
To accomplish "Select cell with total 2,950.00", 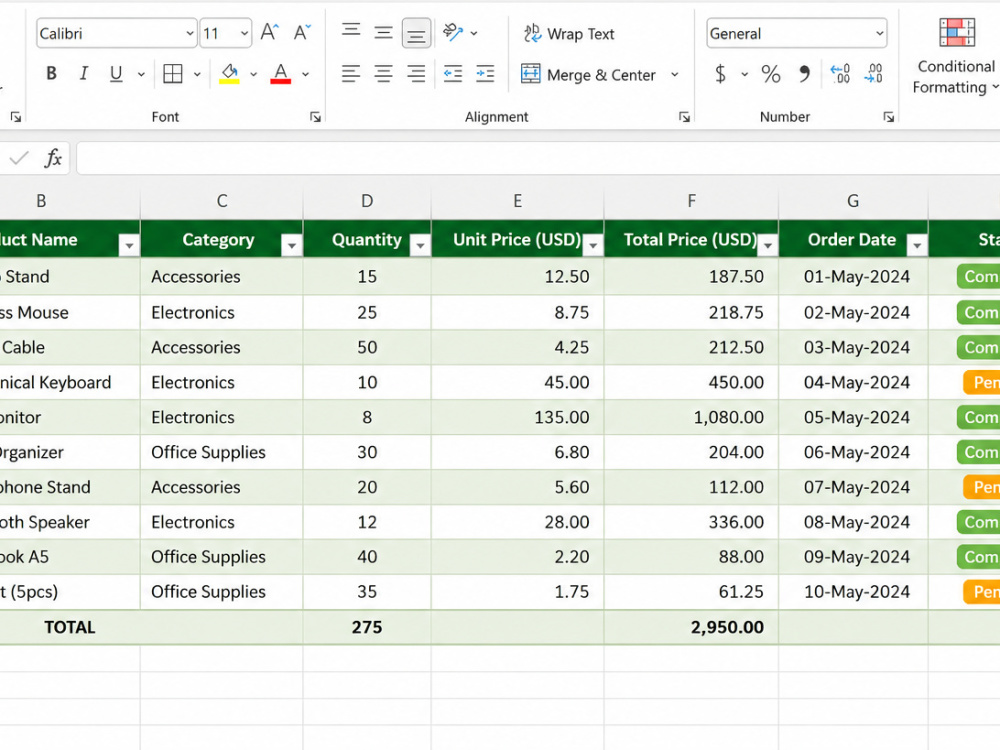I will click(691, 628).
